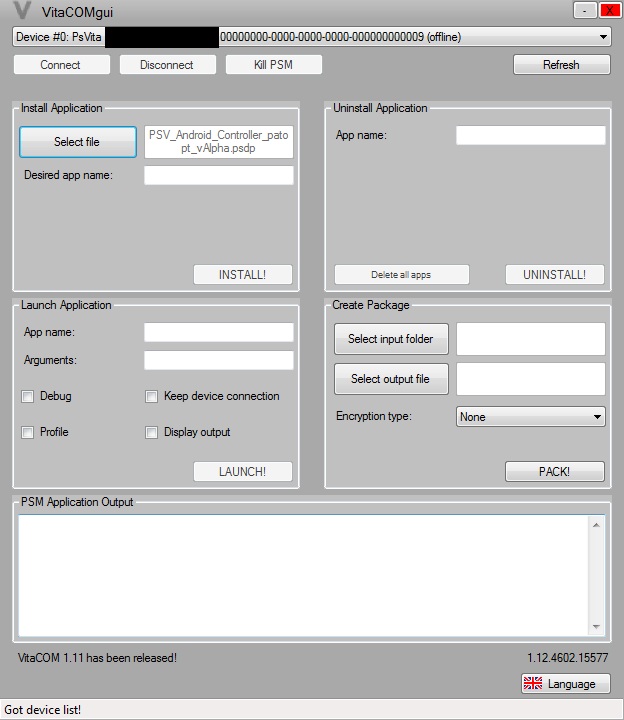Click the UK flag language icon
Viewport: 624px width, 720px height.
click(x=533, y=683)
